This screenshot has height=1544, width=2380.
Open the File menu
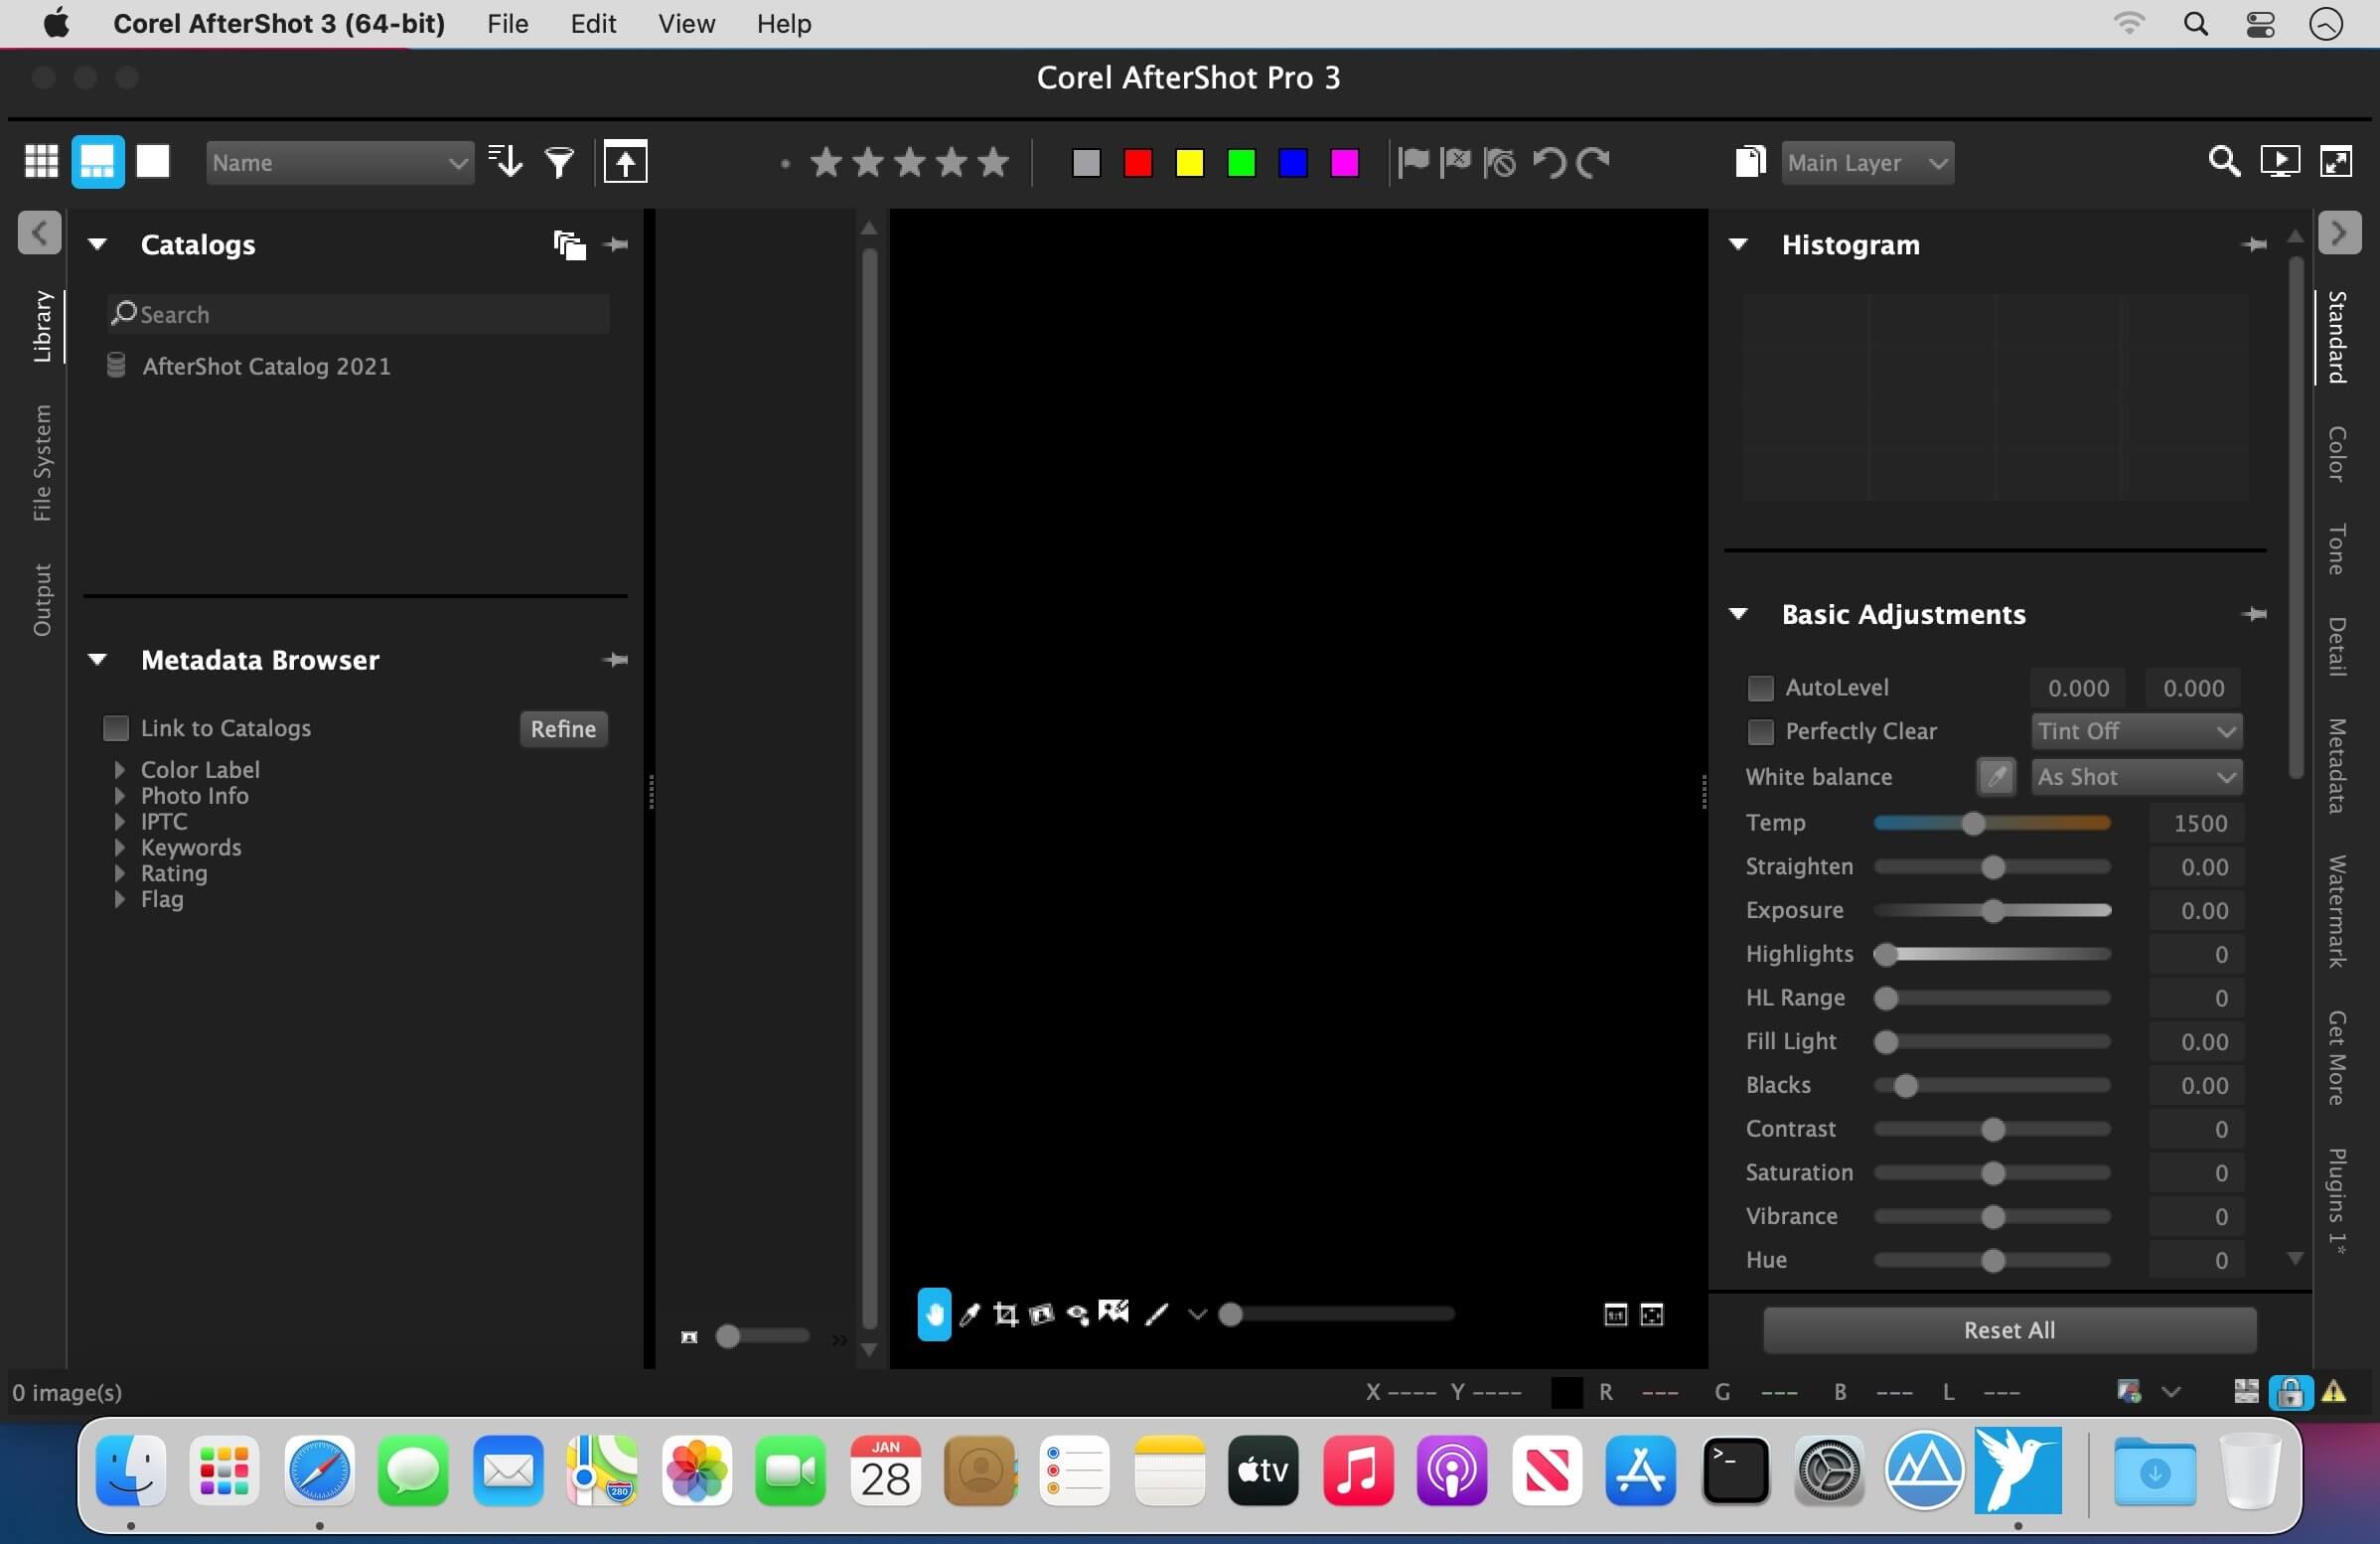(x=508, y=23)
